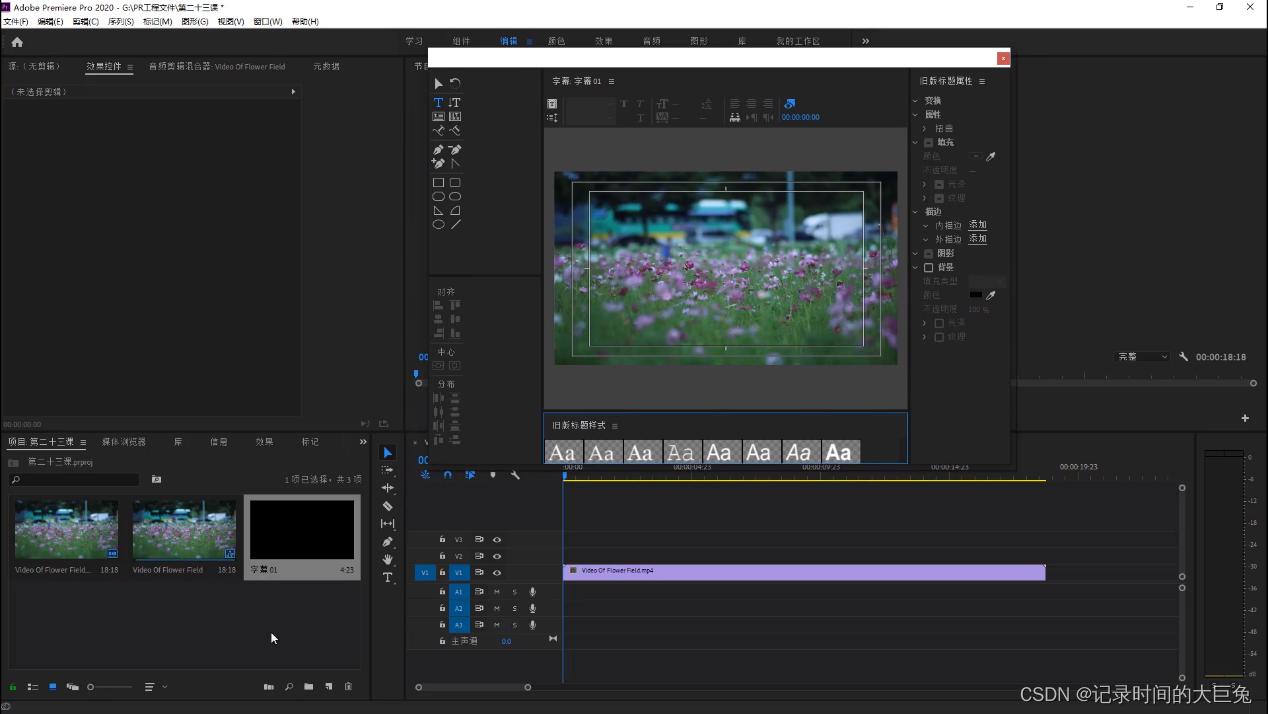Select the 字幕 01 thumbnail in Project panel
Image resolution: width=1268 pixels, height=714 pixels.
[302, 530]
